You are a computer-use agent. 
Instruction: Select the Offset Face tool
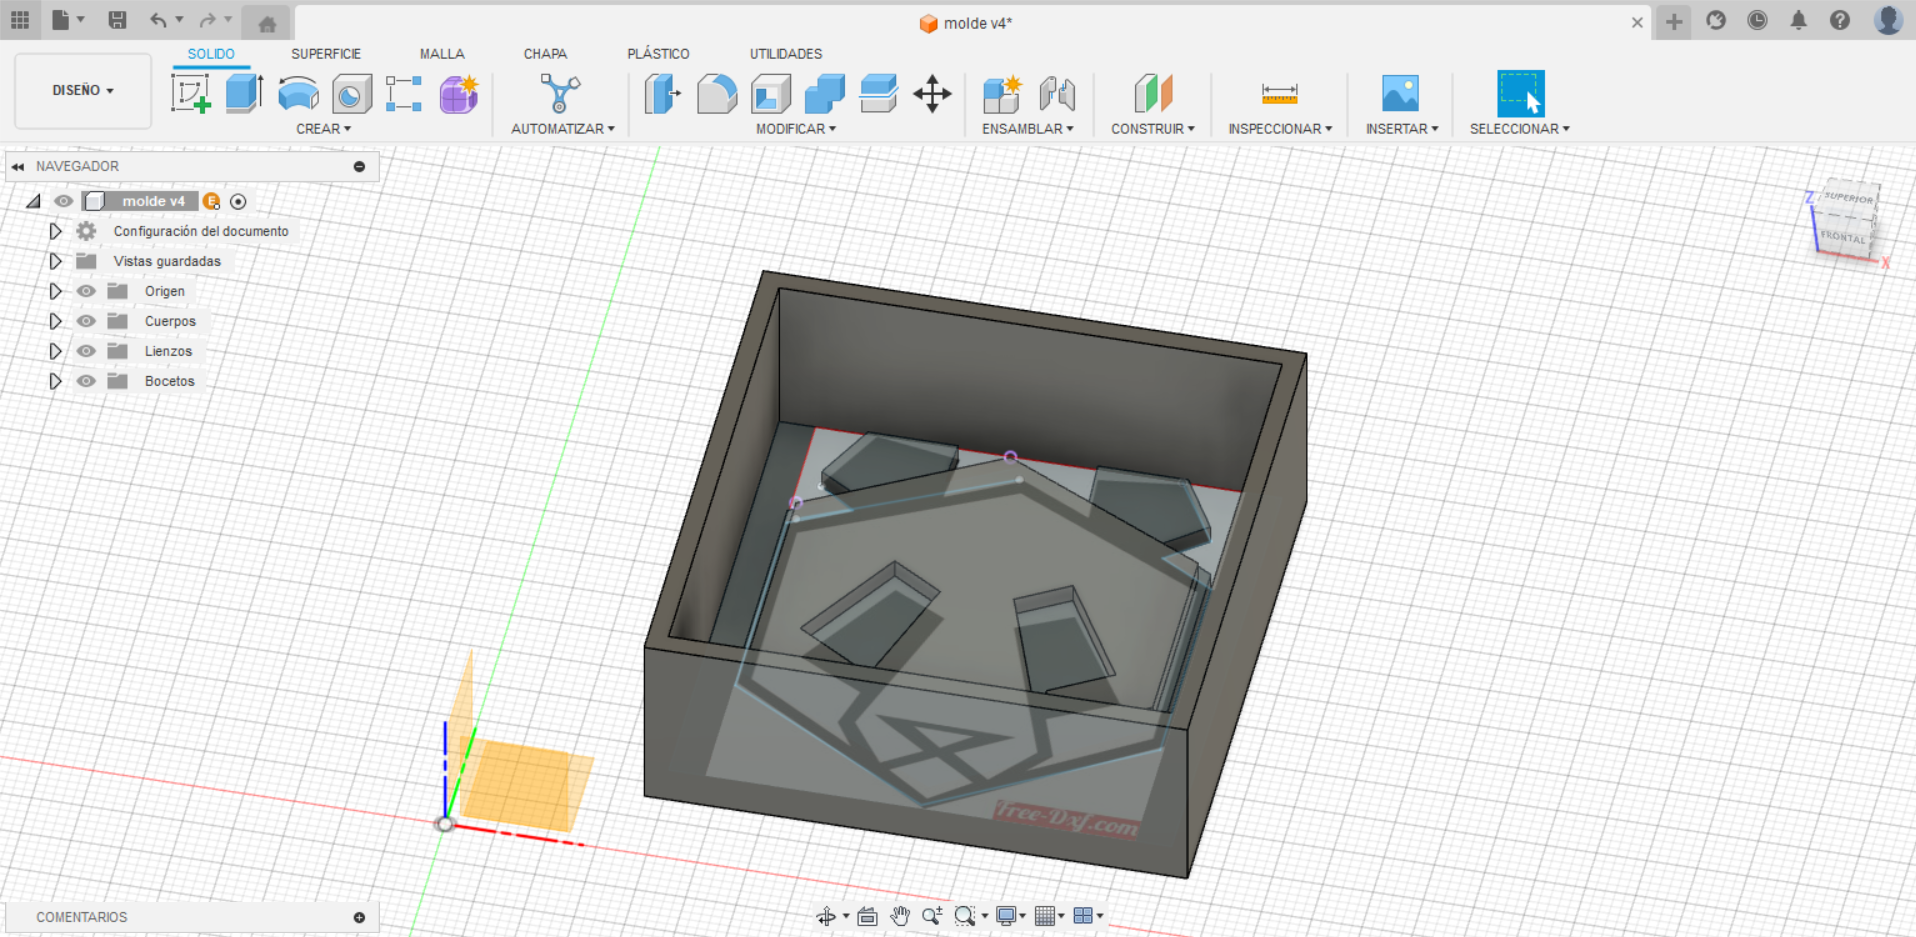pyautogui.click(x=879, y=94)
